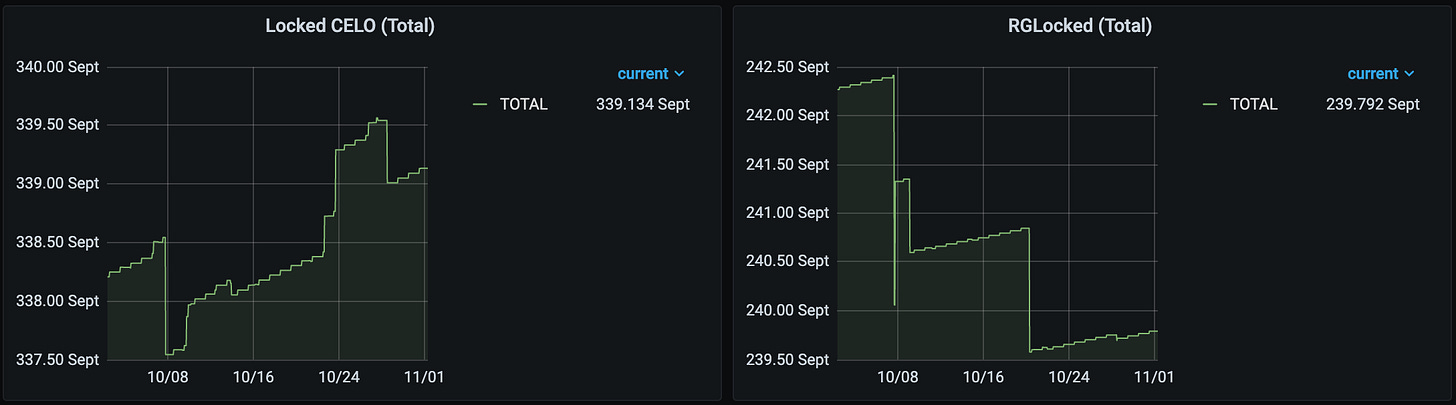Click the 340.00 Sept y-axis label
Screen dimensions: 1456x405
[x=58, y=67]
